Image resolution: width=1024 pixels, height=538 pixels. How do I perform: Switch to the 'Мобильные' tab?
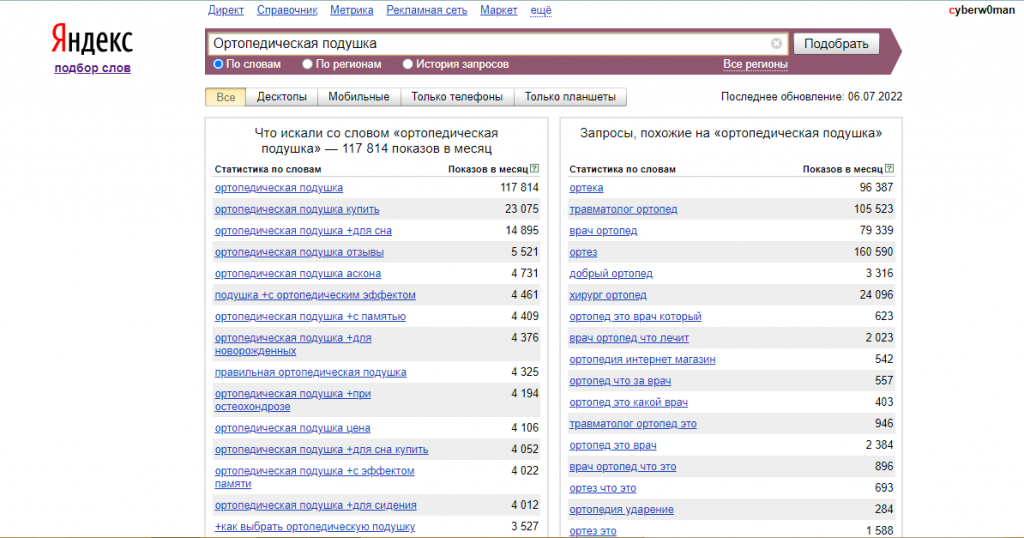pos(359,97)
